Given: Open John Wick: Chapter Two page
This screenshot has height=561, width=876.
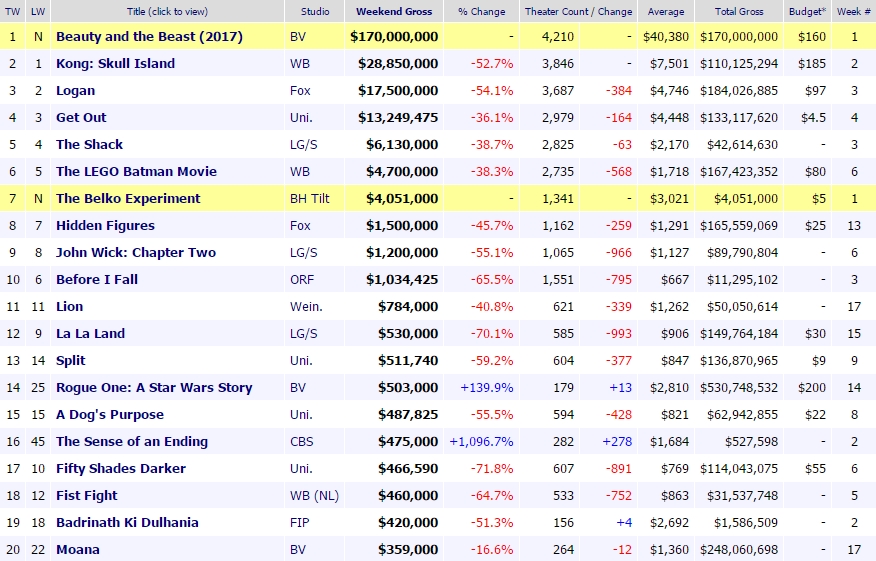Looking at the screenshot, I should coord(136,253).
